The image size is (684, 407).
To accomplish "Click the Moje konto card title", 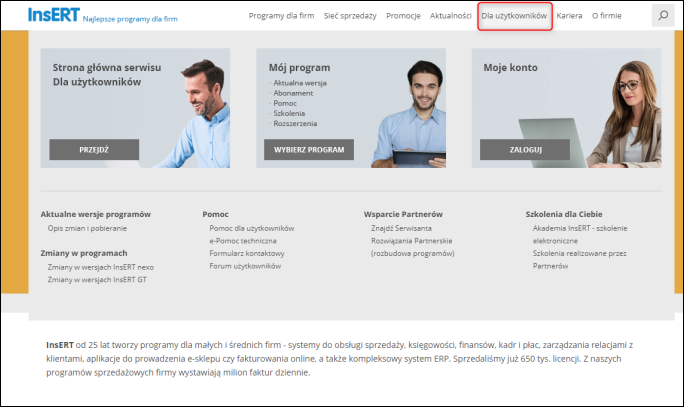I will click(x=510, y=68).
